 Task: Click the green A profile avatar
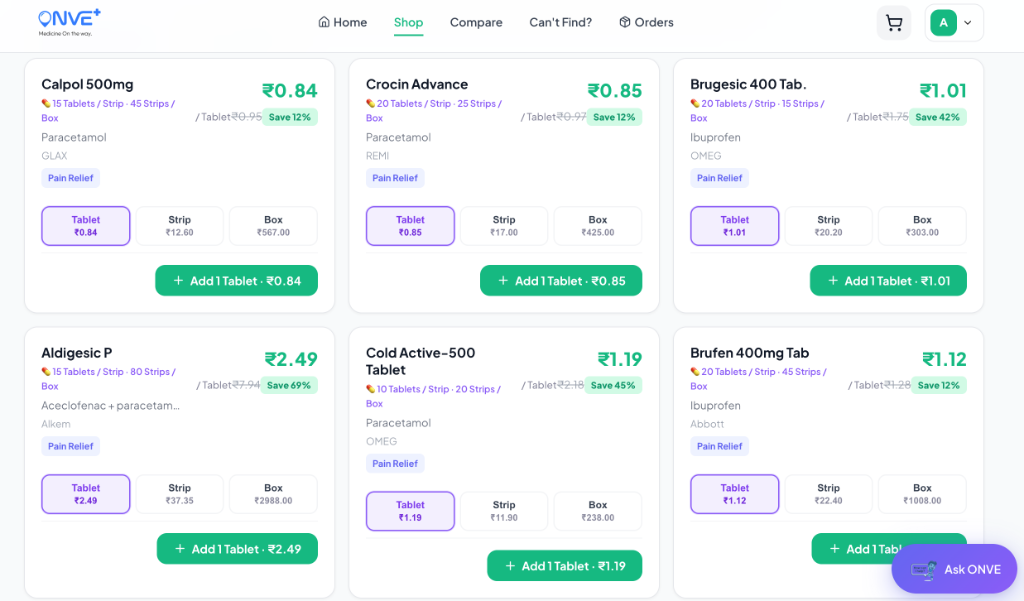point(943,23)
